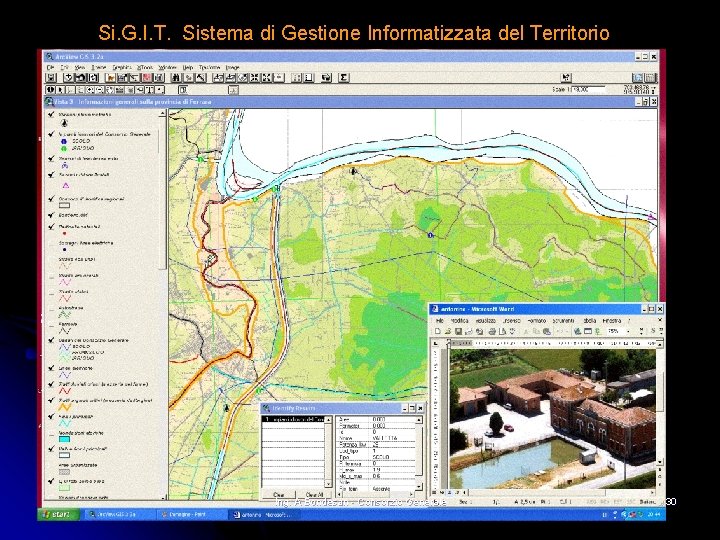The height and width of the screenshot is (540, 720).
Task: Select the Draw Point tool
Action: tap(159, 90)
